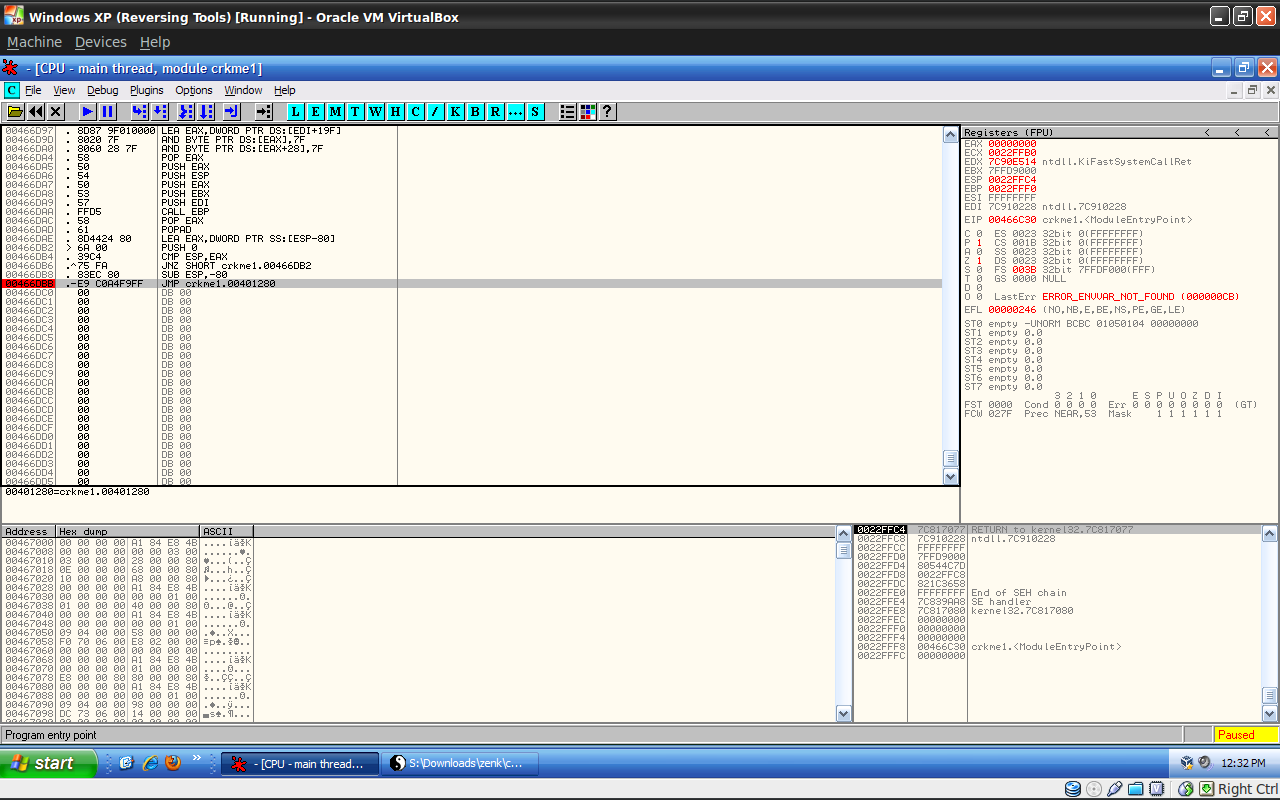Image resolution: width=1280 pixels, height=800 pixels.
Task: Open the OllyDbg File menu
Action: (x=34, y=90)
